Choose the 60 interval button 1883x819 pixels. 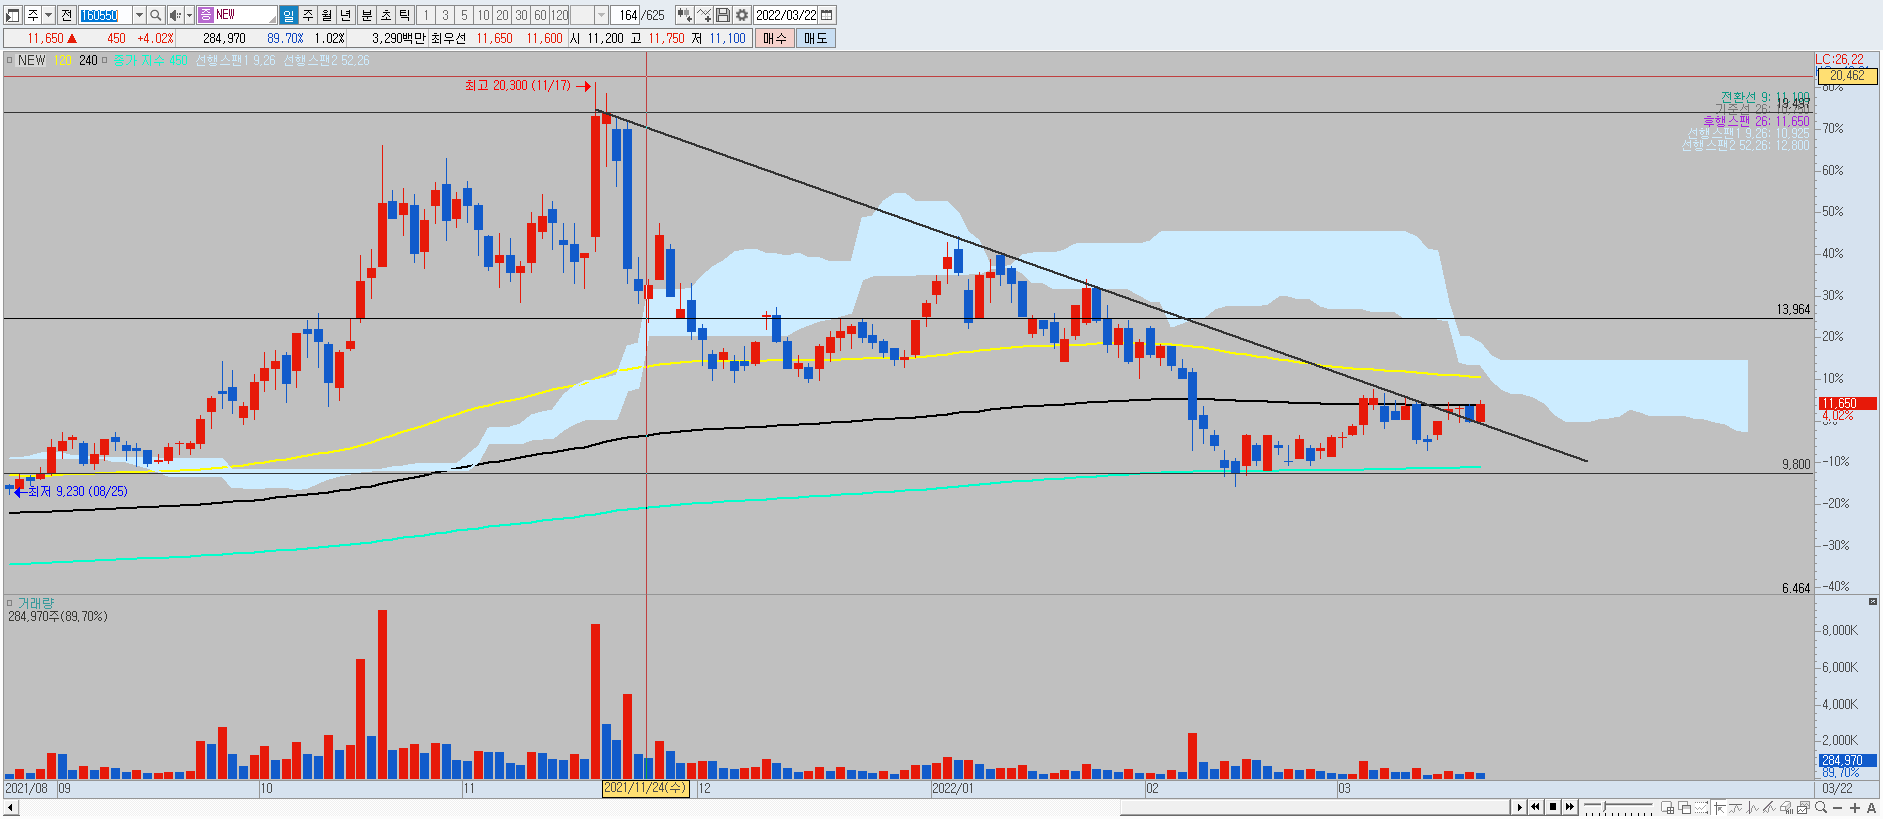click(x=540, y=15)
